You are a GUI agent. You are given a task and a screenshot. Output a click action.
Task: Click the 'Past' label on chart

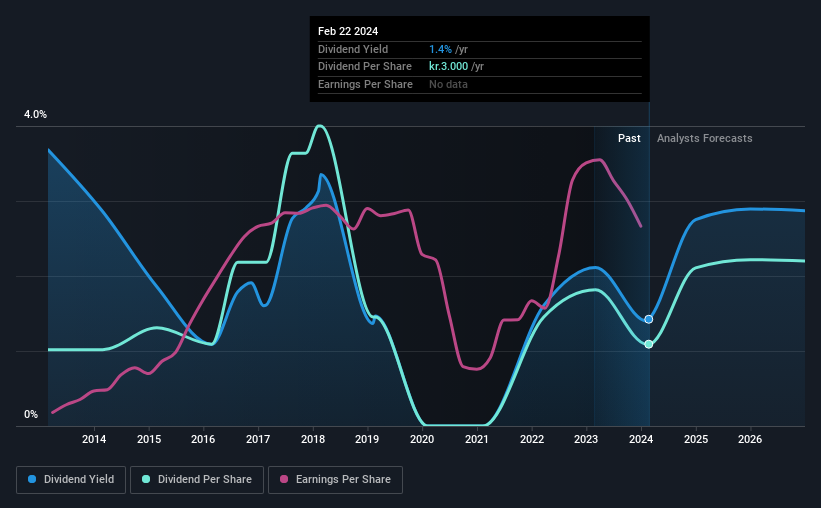point(629,138)
